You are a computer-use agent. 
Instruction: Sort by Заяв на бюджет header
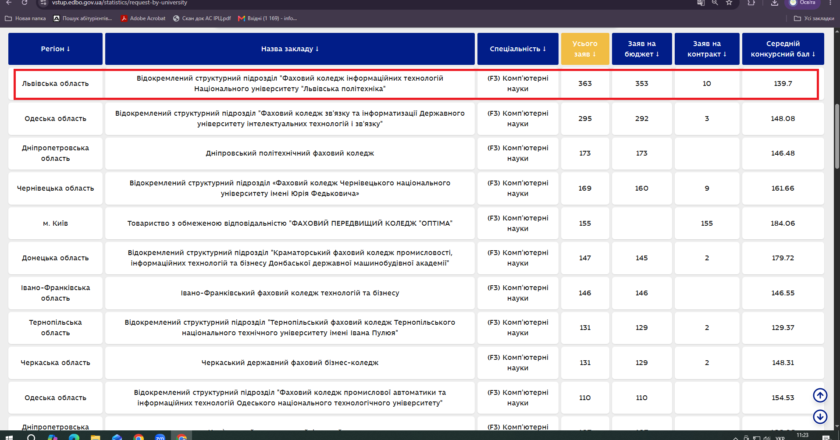click(642, 49)
